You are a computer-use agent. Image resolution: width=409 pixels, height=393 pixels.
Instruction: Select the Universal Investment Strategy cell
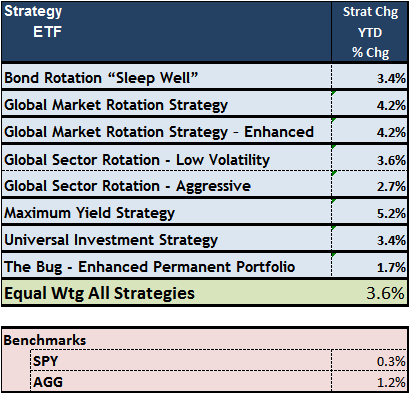(x=167, y=239)
